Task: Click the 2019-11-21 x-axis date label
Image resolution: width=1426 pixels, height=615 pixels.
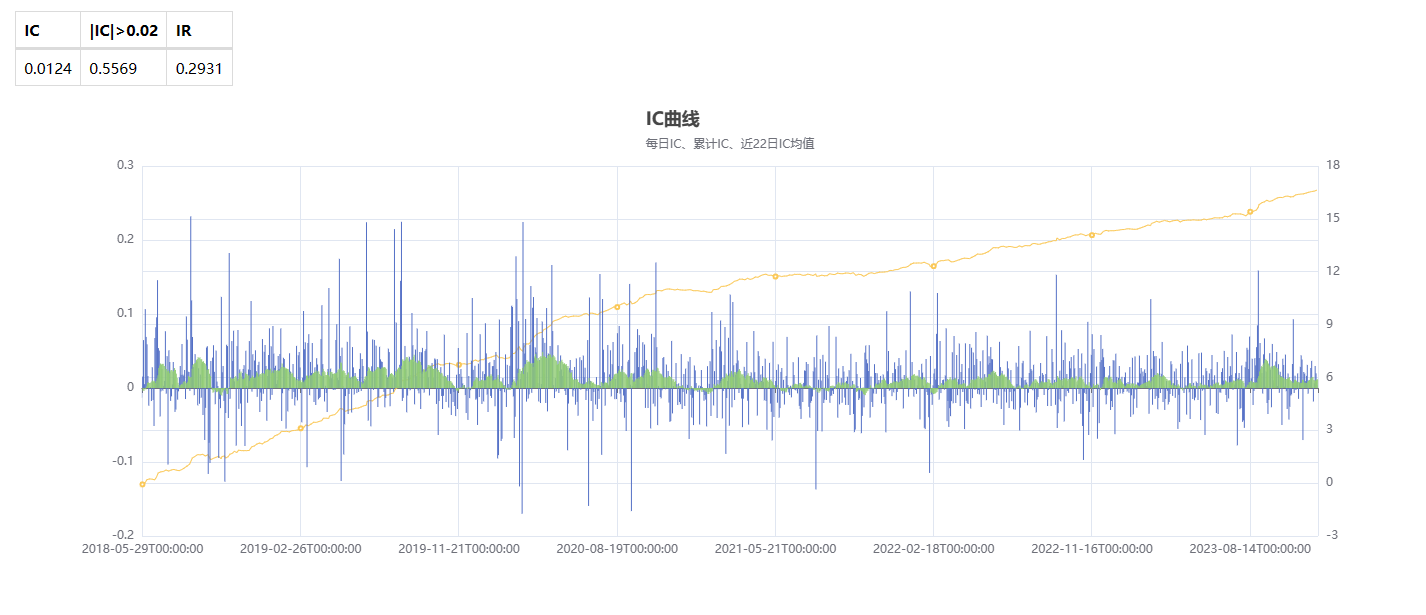Action: point(459,549)
